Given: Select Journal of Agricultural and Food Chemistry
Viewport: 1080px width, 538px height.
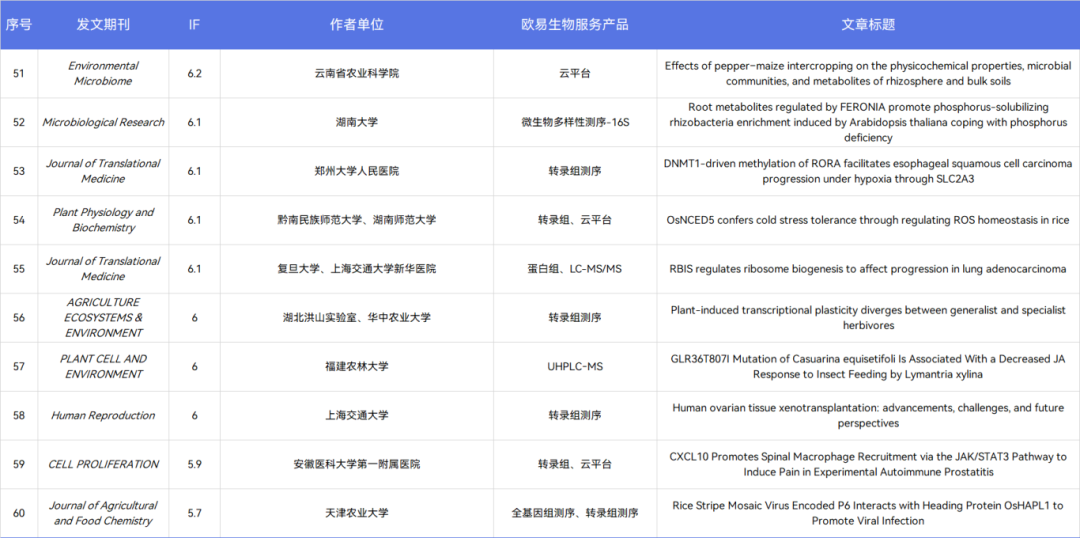Looking at the screenshot, I should coord(103,513).
